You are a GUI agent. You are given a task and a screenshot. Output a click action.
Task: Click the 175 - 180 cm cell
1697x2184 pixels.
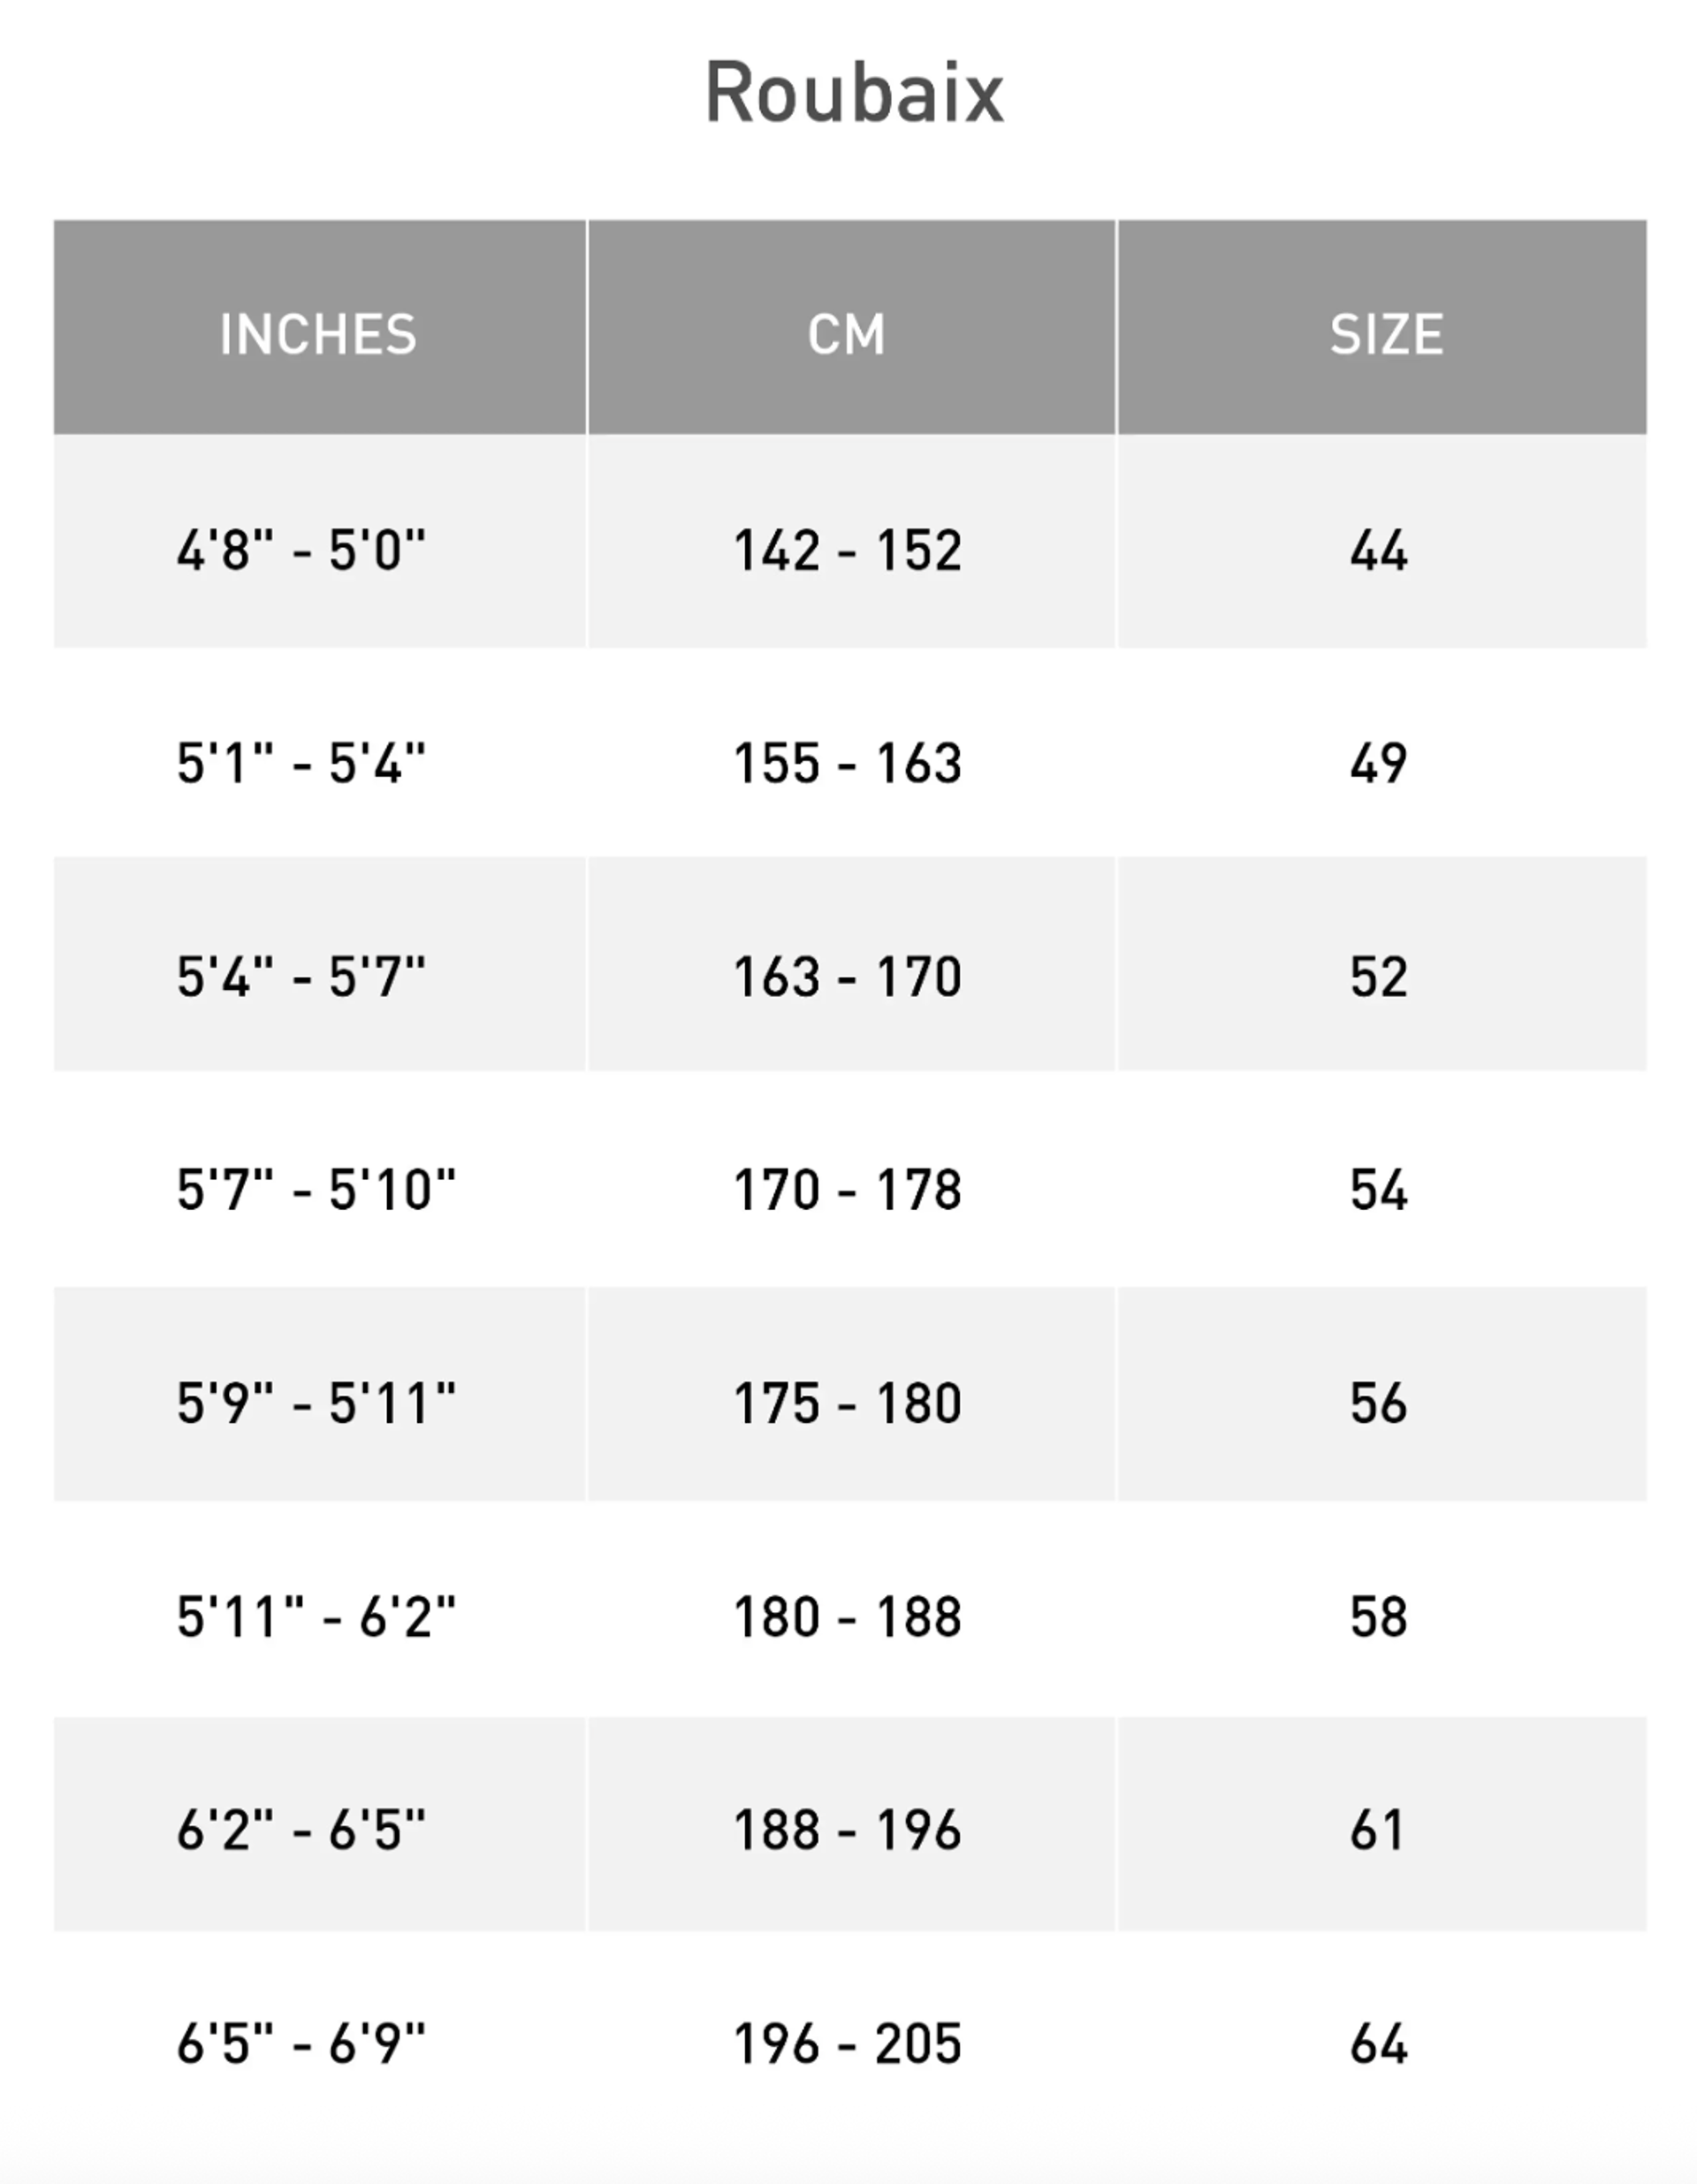click(x=847, y=1403)
